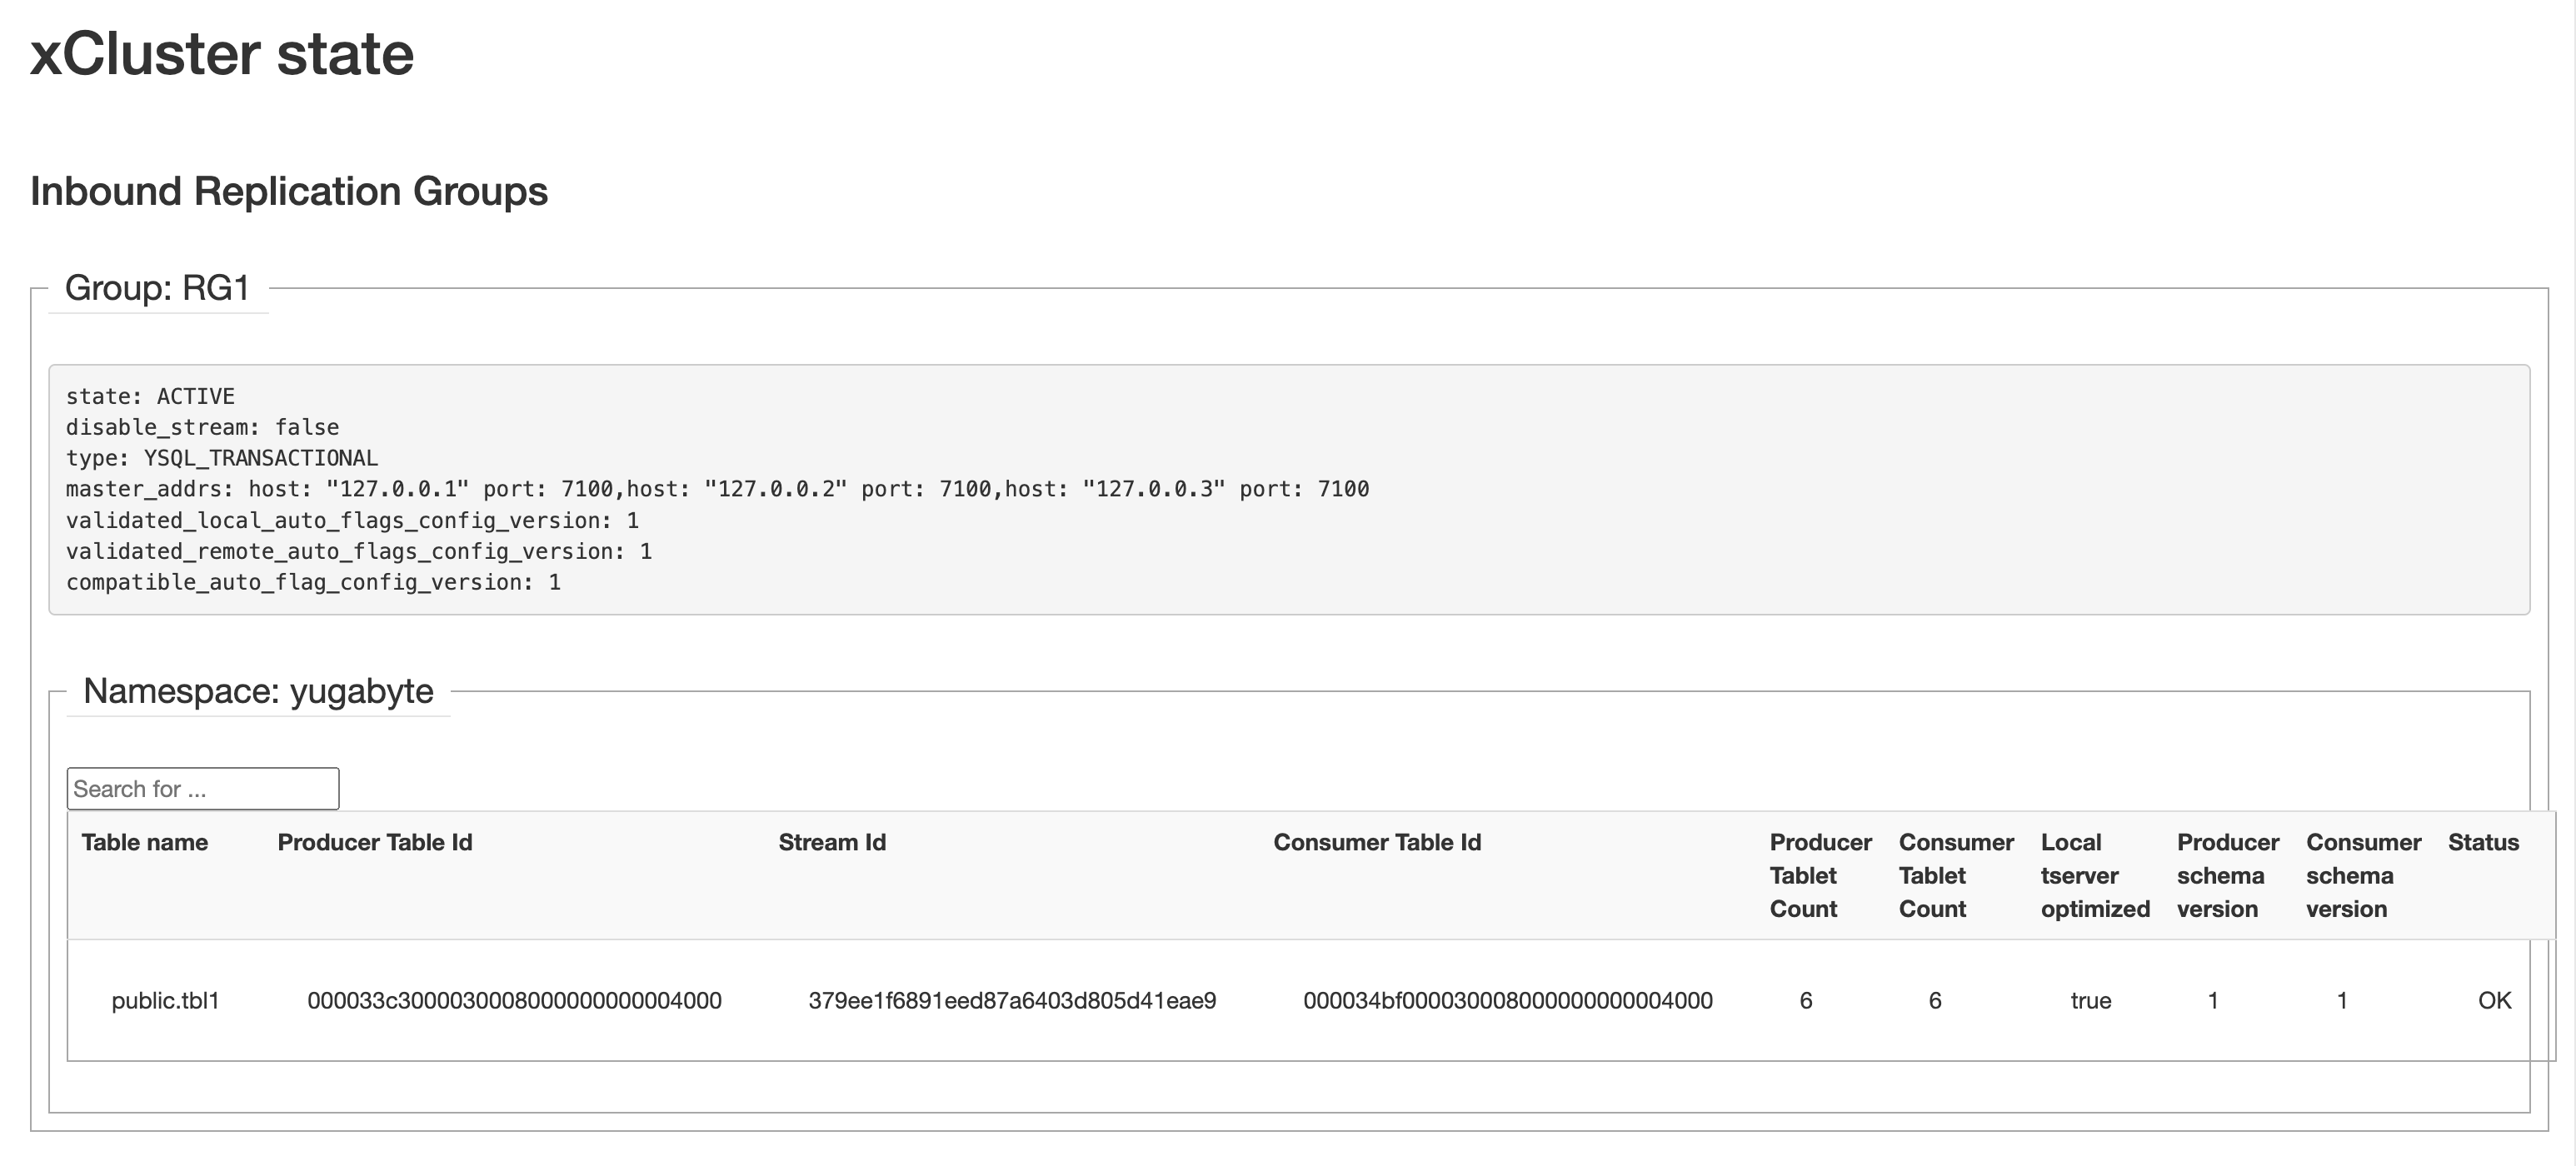Click the Stream Id column header
Image resolution: width=2576 pixels, height=1166 pixels.
(832, 843)
